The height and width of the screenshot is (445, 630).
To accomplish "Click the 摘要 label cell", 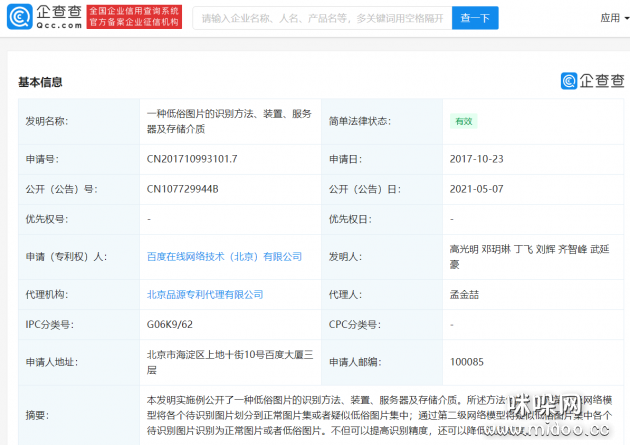I will (79, 415).
